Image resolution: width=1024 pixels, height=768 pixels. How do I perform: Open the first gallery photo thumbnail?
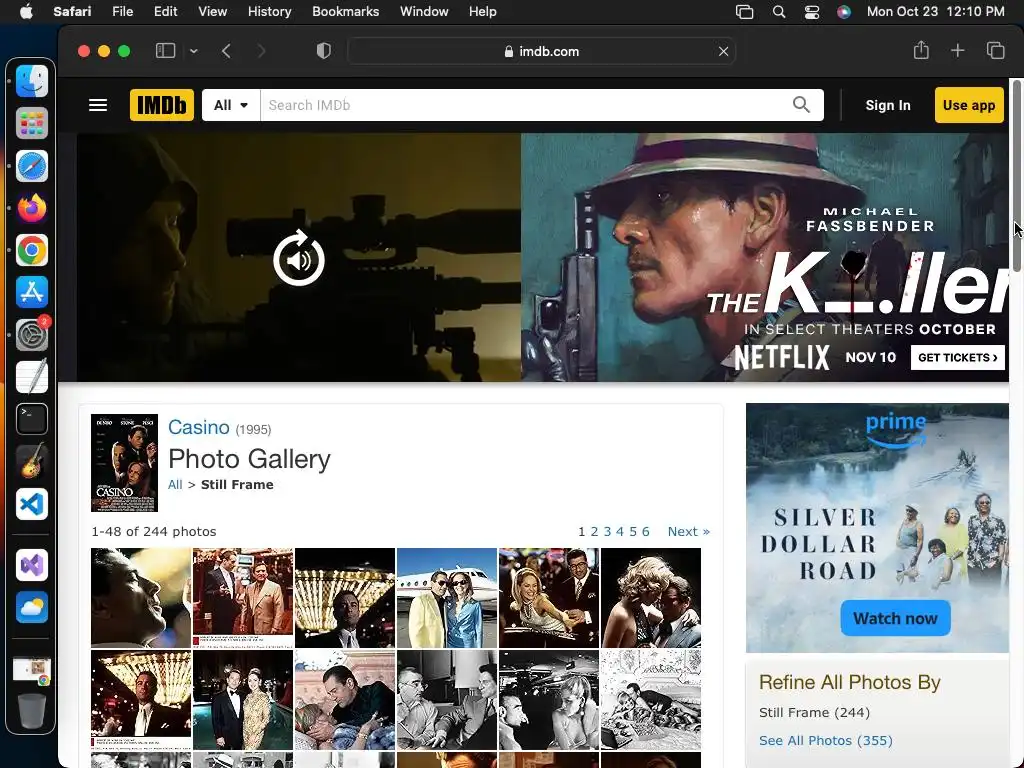(141, 598)
